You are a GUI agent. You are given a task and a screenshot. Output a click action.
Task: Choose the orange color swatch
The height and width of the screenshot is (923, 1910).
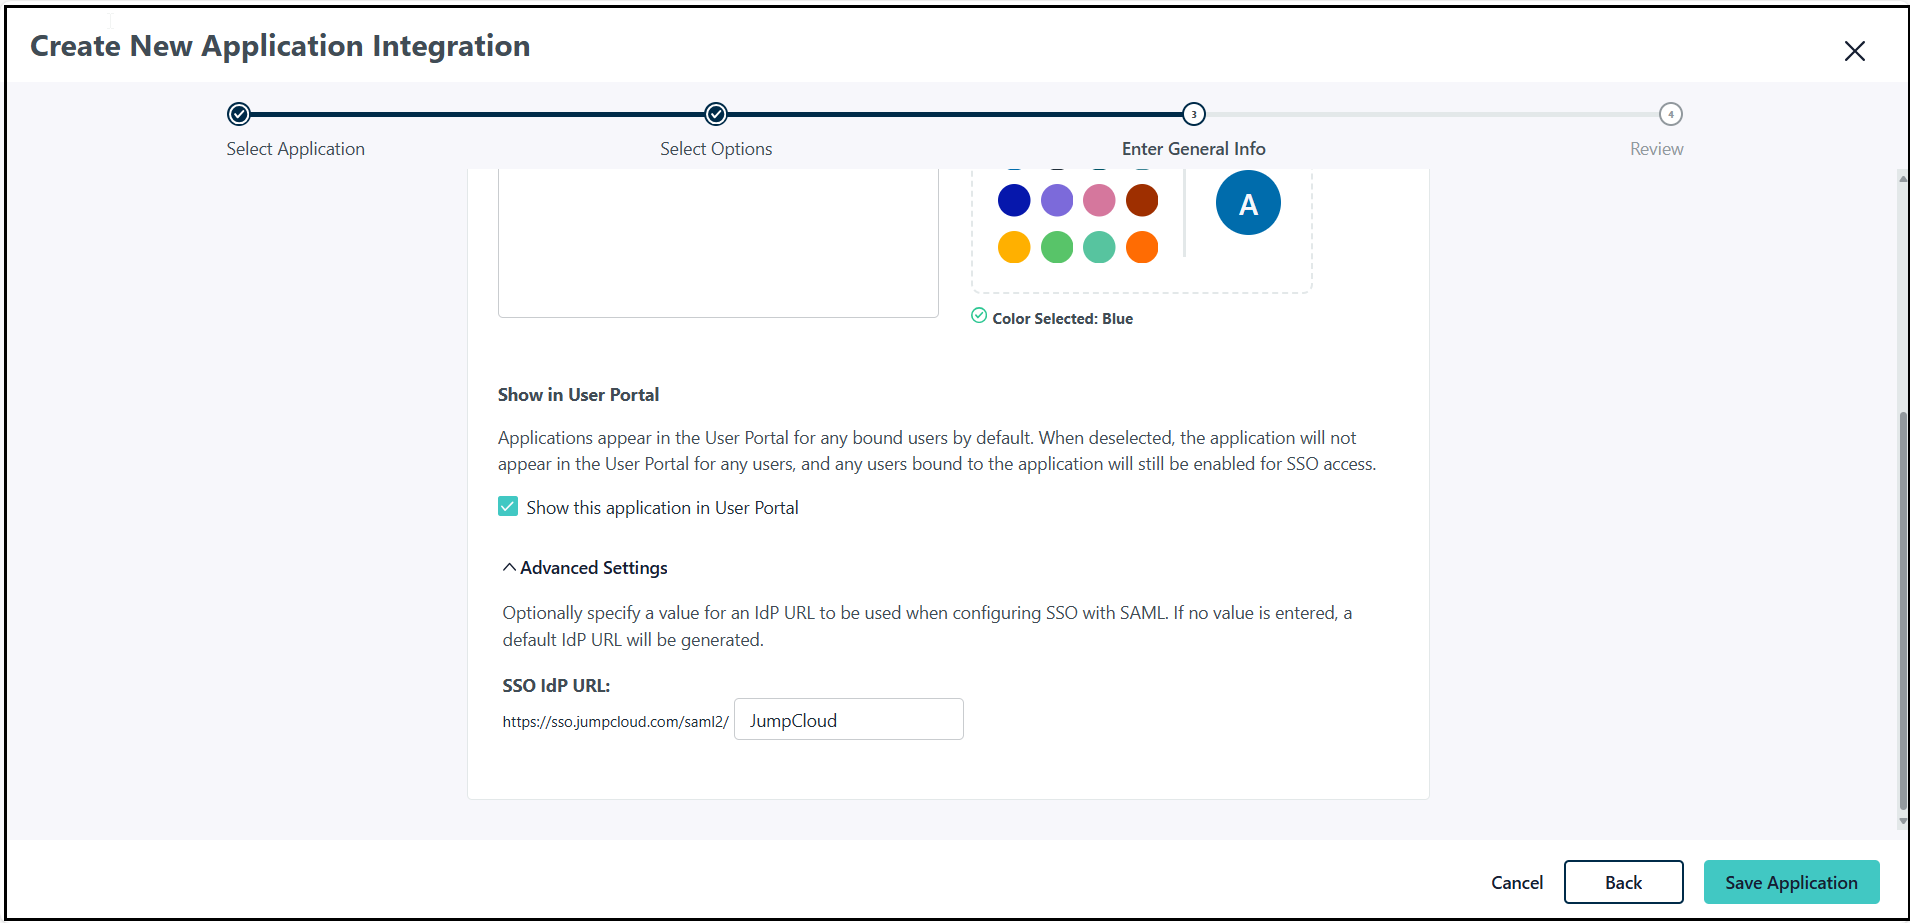pos(1142,247)
